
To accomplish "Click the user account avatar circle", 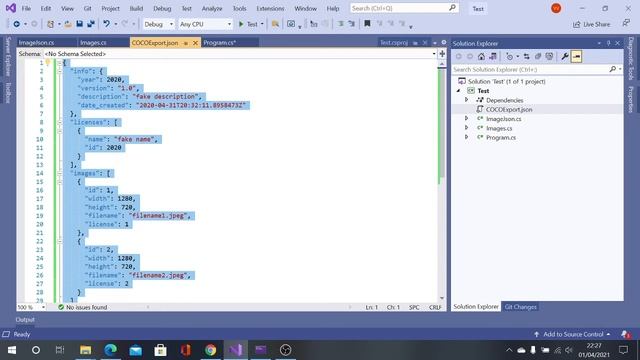I will 556,8.
